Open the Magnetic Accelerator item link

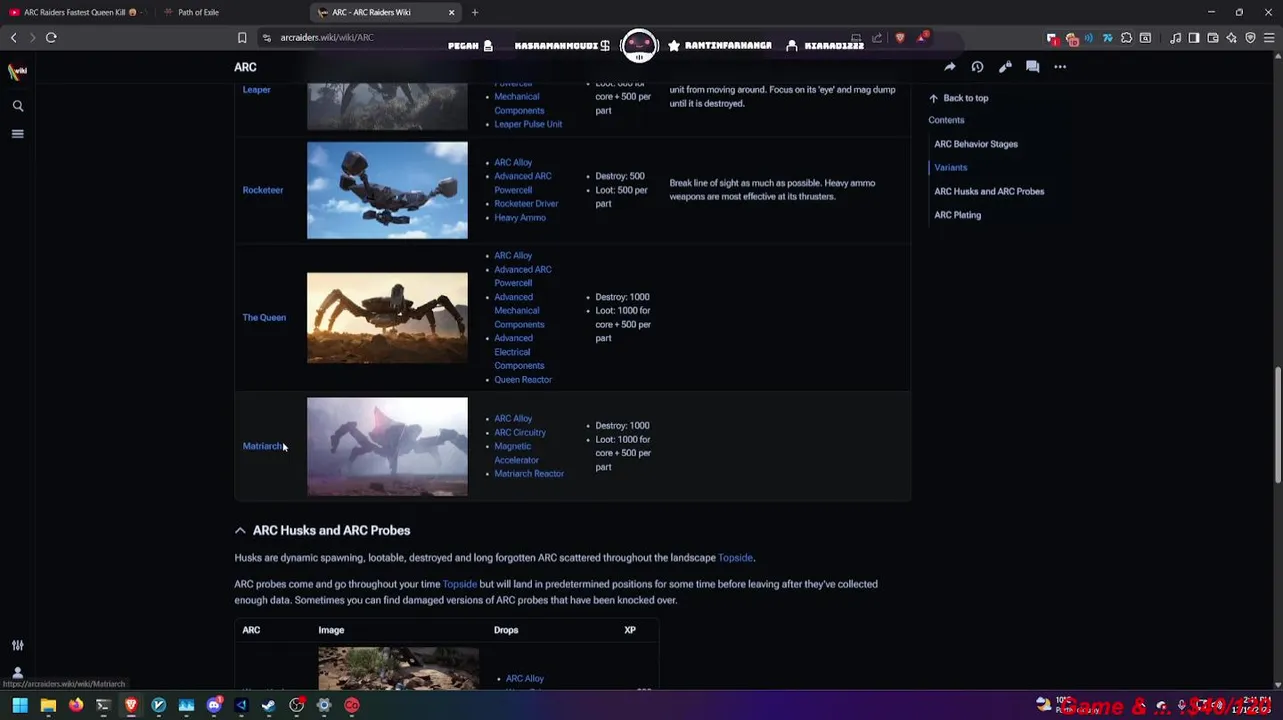pyautogui.click(x=516, y=453)
